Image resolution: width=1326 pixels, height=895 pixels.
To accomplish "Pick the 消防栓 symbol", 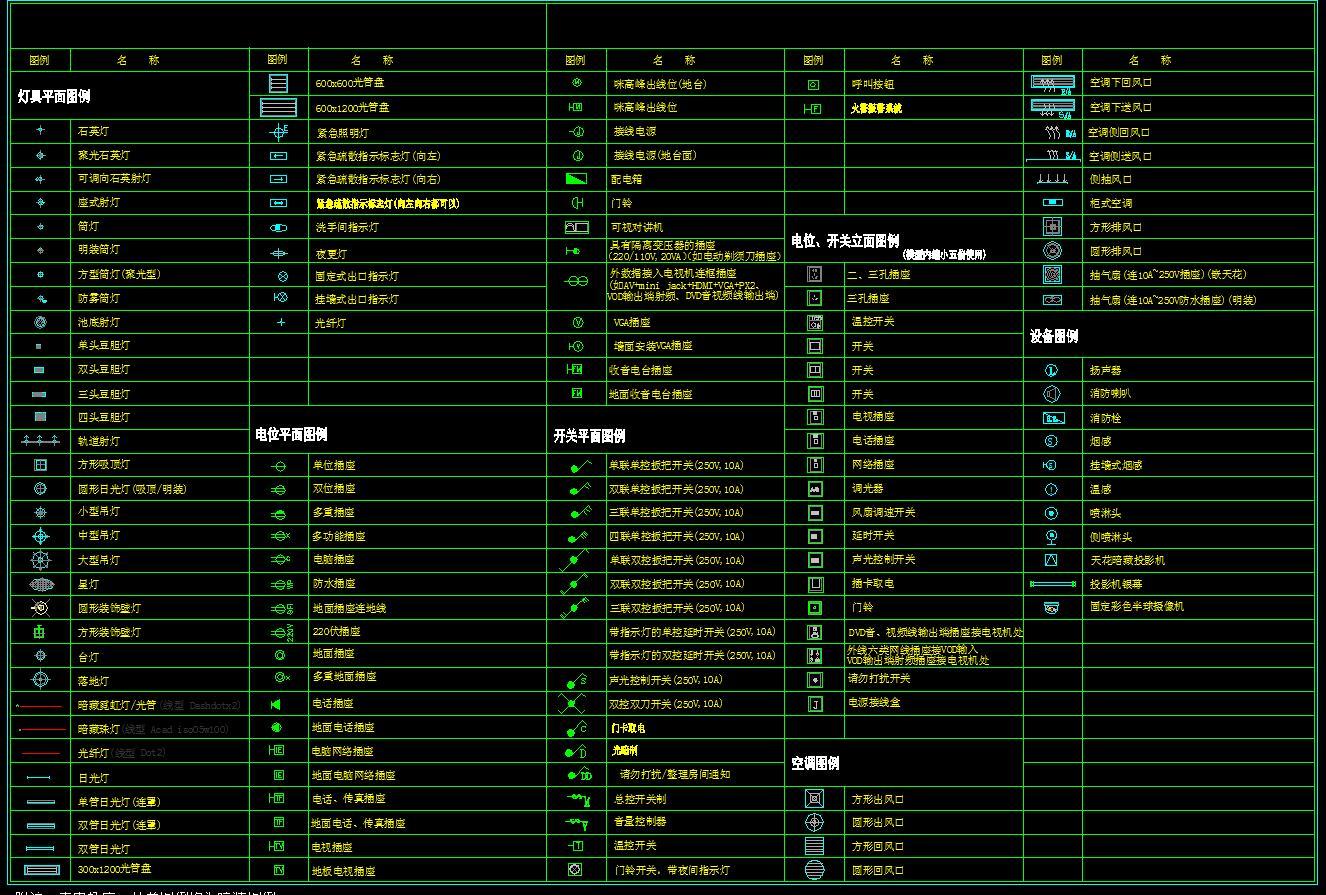I will tap(1053, 418).
